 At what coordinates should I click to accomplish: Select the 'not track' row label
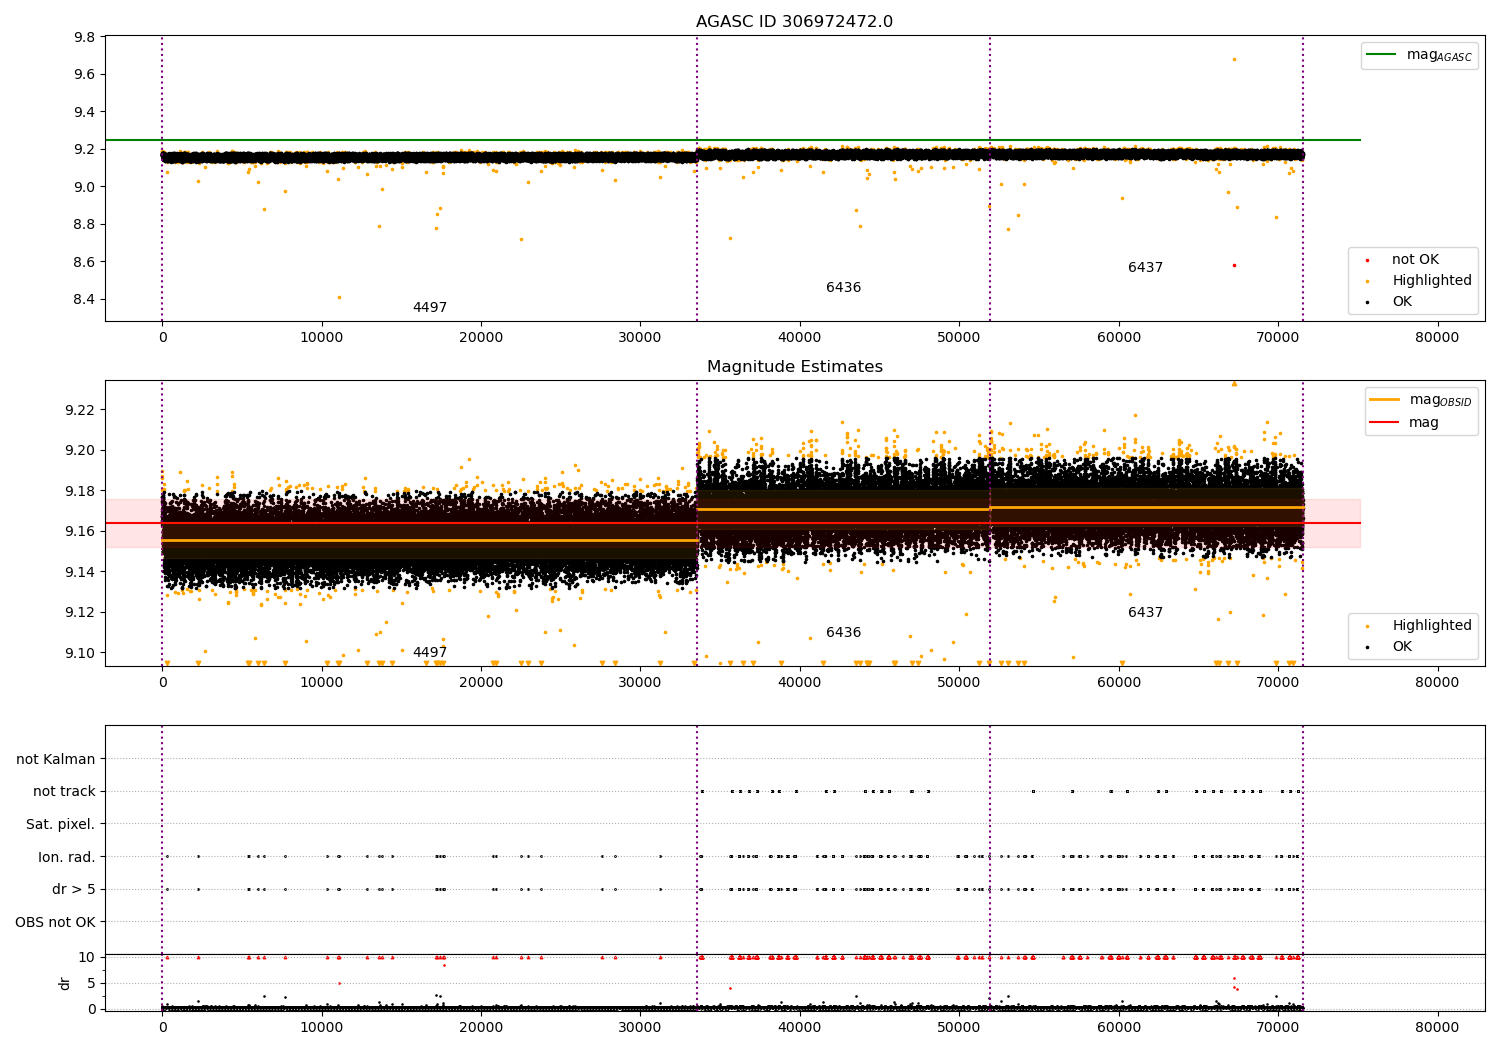[64, 792]
